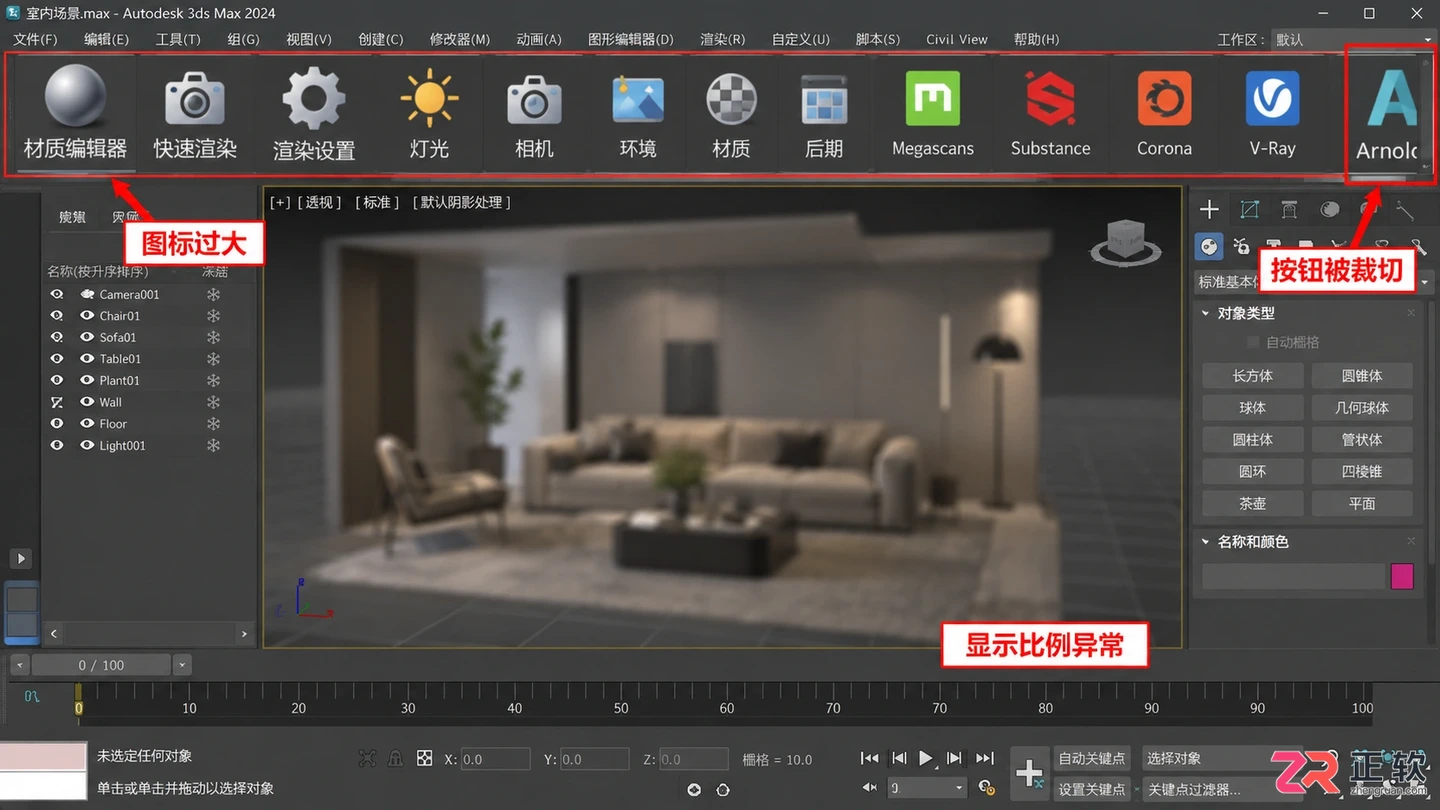Expand the side panel arrow button
Screen dimensions: 1440x810
[21, 558]
